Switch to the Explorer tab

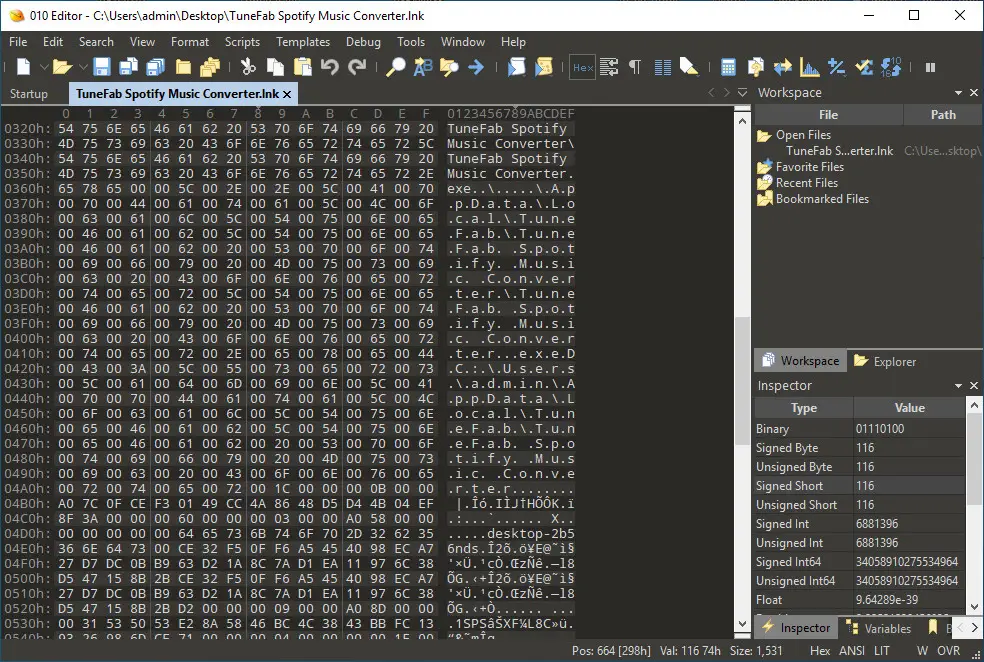885,361
